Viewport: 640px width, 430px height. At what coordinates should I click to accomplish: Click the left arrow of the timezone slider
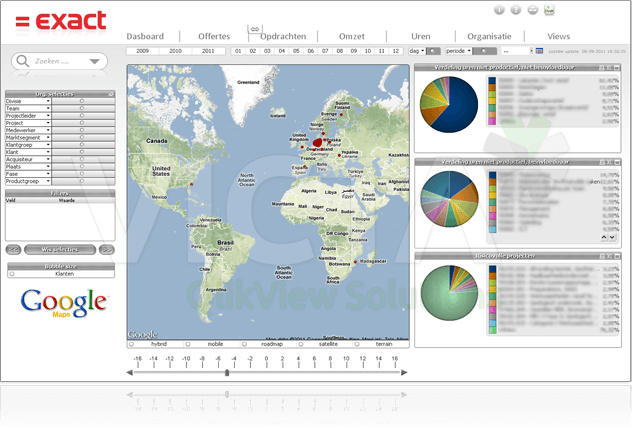(x=130, y=372)
